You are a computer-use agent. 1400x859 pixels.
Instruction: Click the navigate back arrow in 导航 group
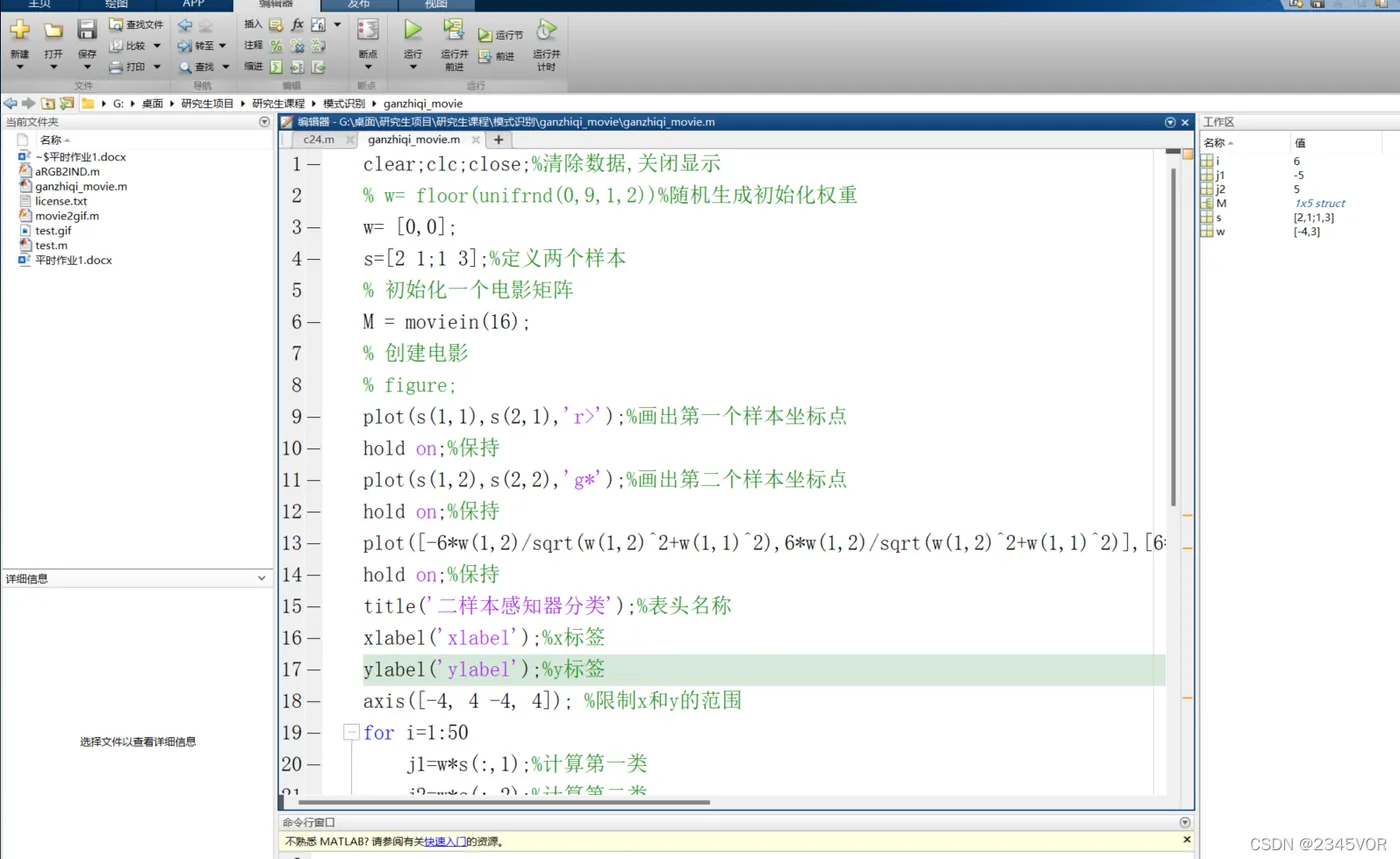[185, 24]
